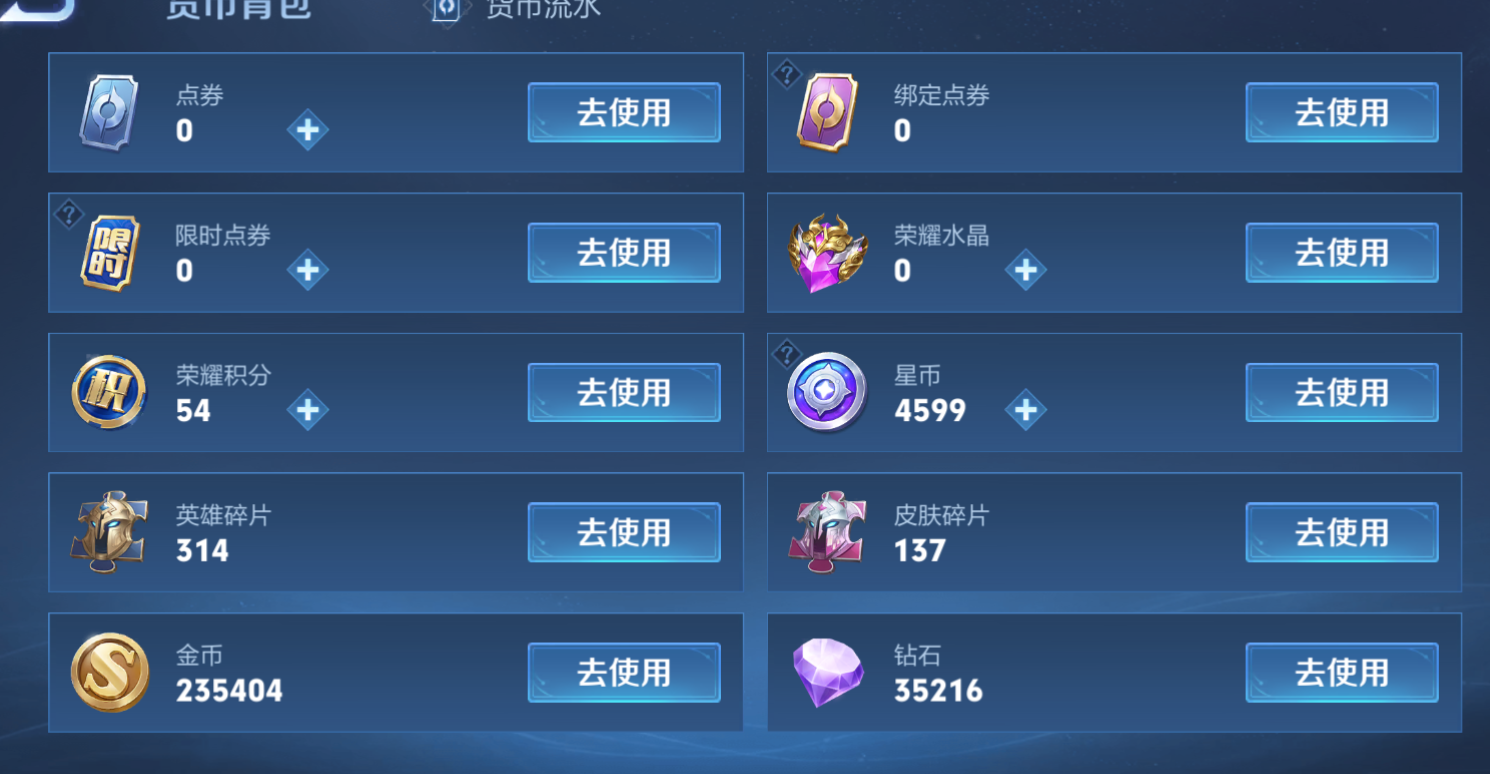Click 去使用 button for 英雄碎片

point(624,532)
